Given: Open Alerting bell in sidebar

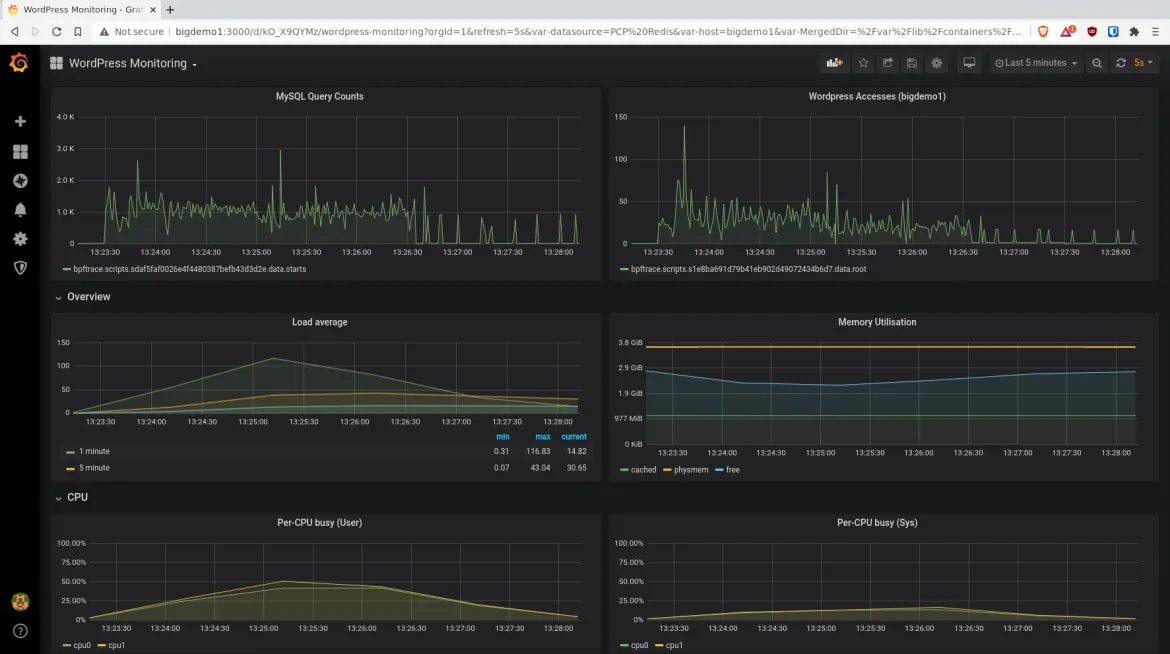Looking at the screenshot, I should tap(20, 210).
